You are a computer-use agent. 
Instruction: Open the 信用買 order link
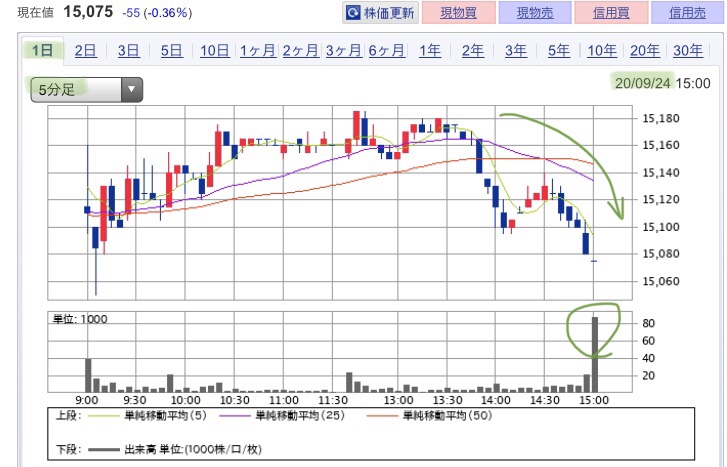click(611, 13)
